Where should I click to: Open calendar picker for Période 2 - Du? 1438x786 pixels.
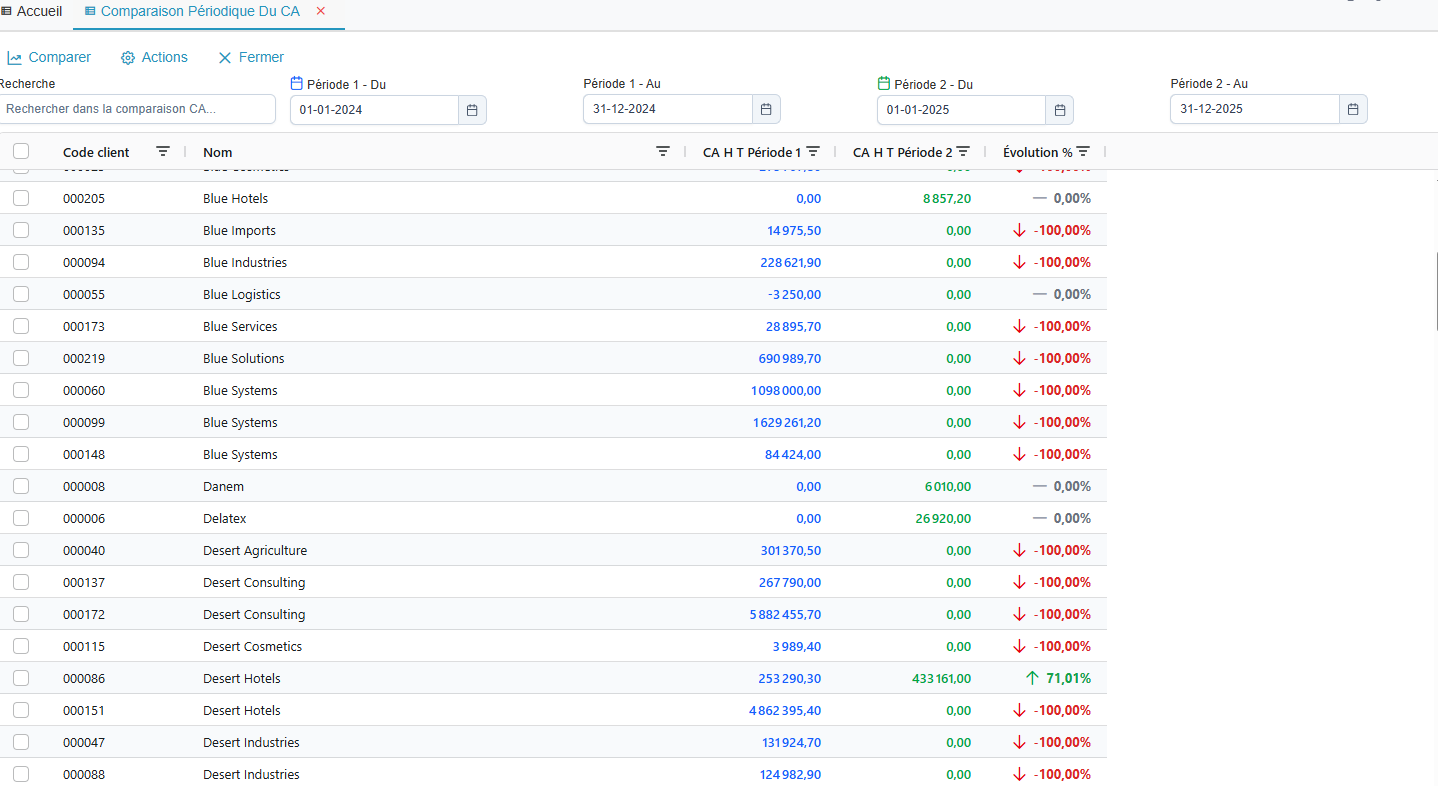1060,110
